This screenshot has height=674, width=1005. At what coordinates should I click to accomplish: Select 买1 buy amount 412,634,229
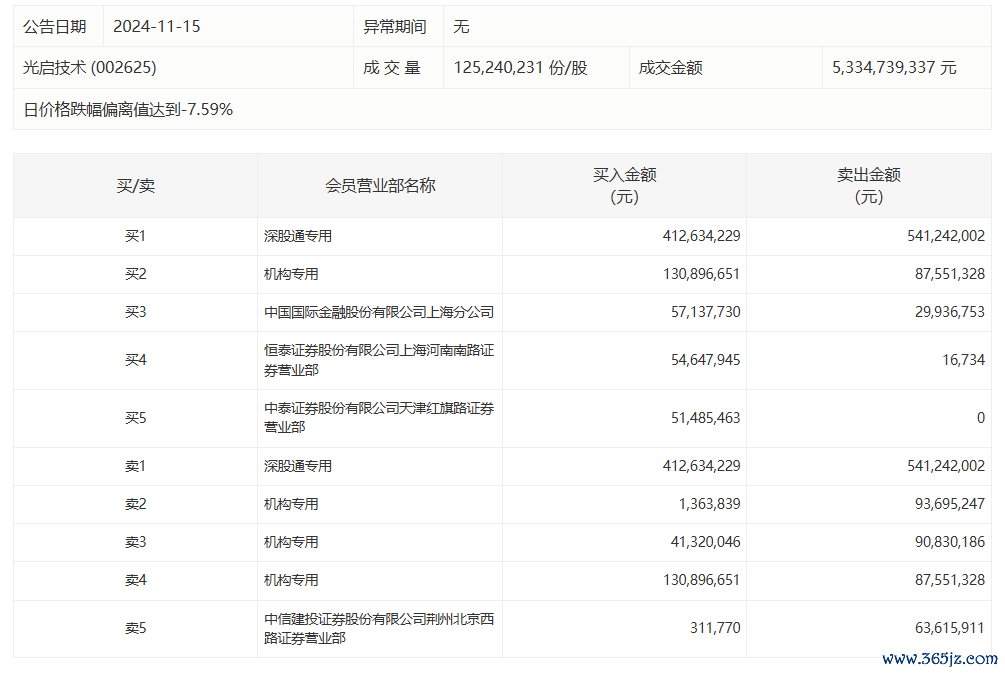pyautogui.click(x=701, y=236)
